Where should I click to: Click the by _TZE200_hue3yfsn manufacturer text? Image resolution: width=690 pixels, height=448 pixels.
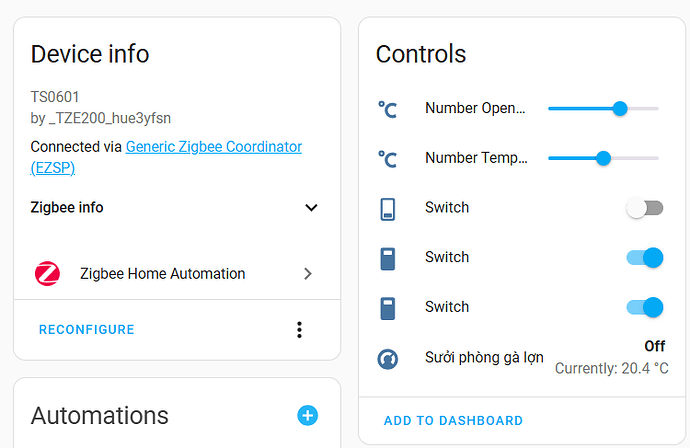101,118
